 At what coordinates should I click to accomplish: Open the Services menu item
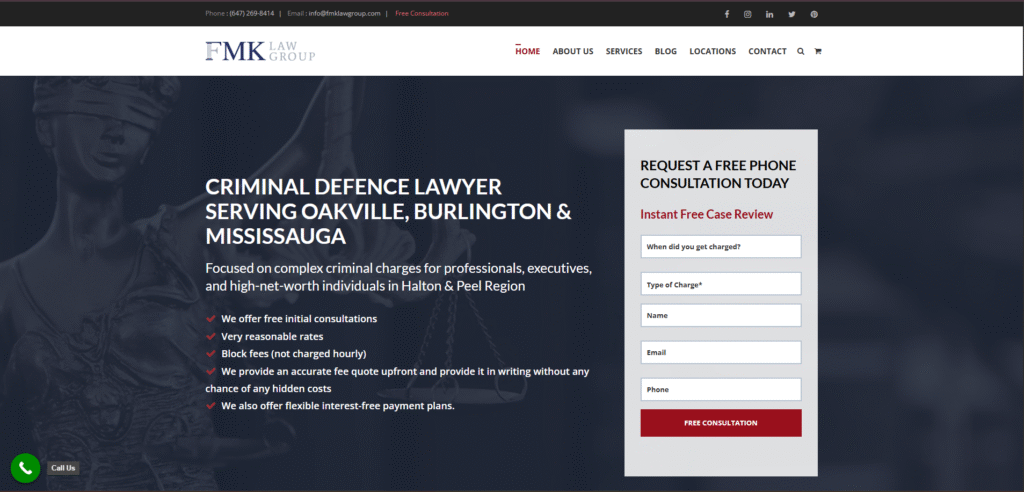pos(624,51)
